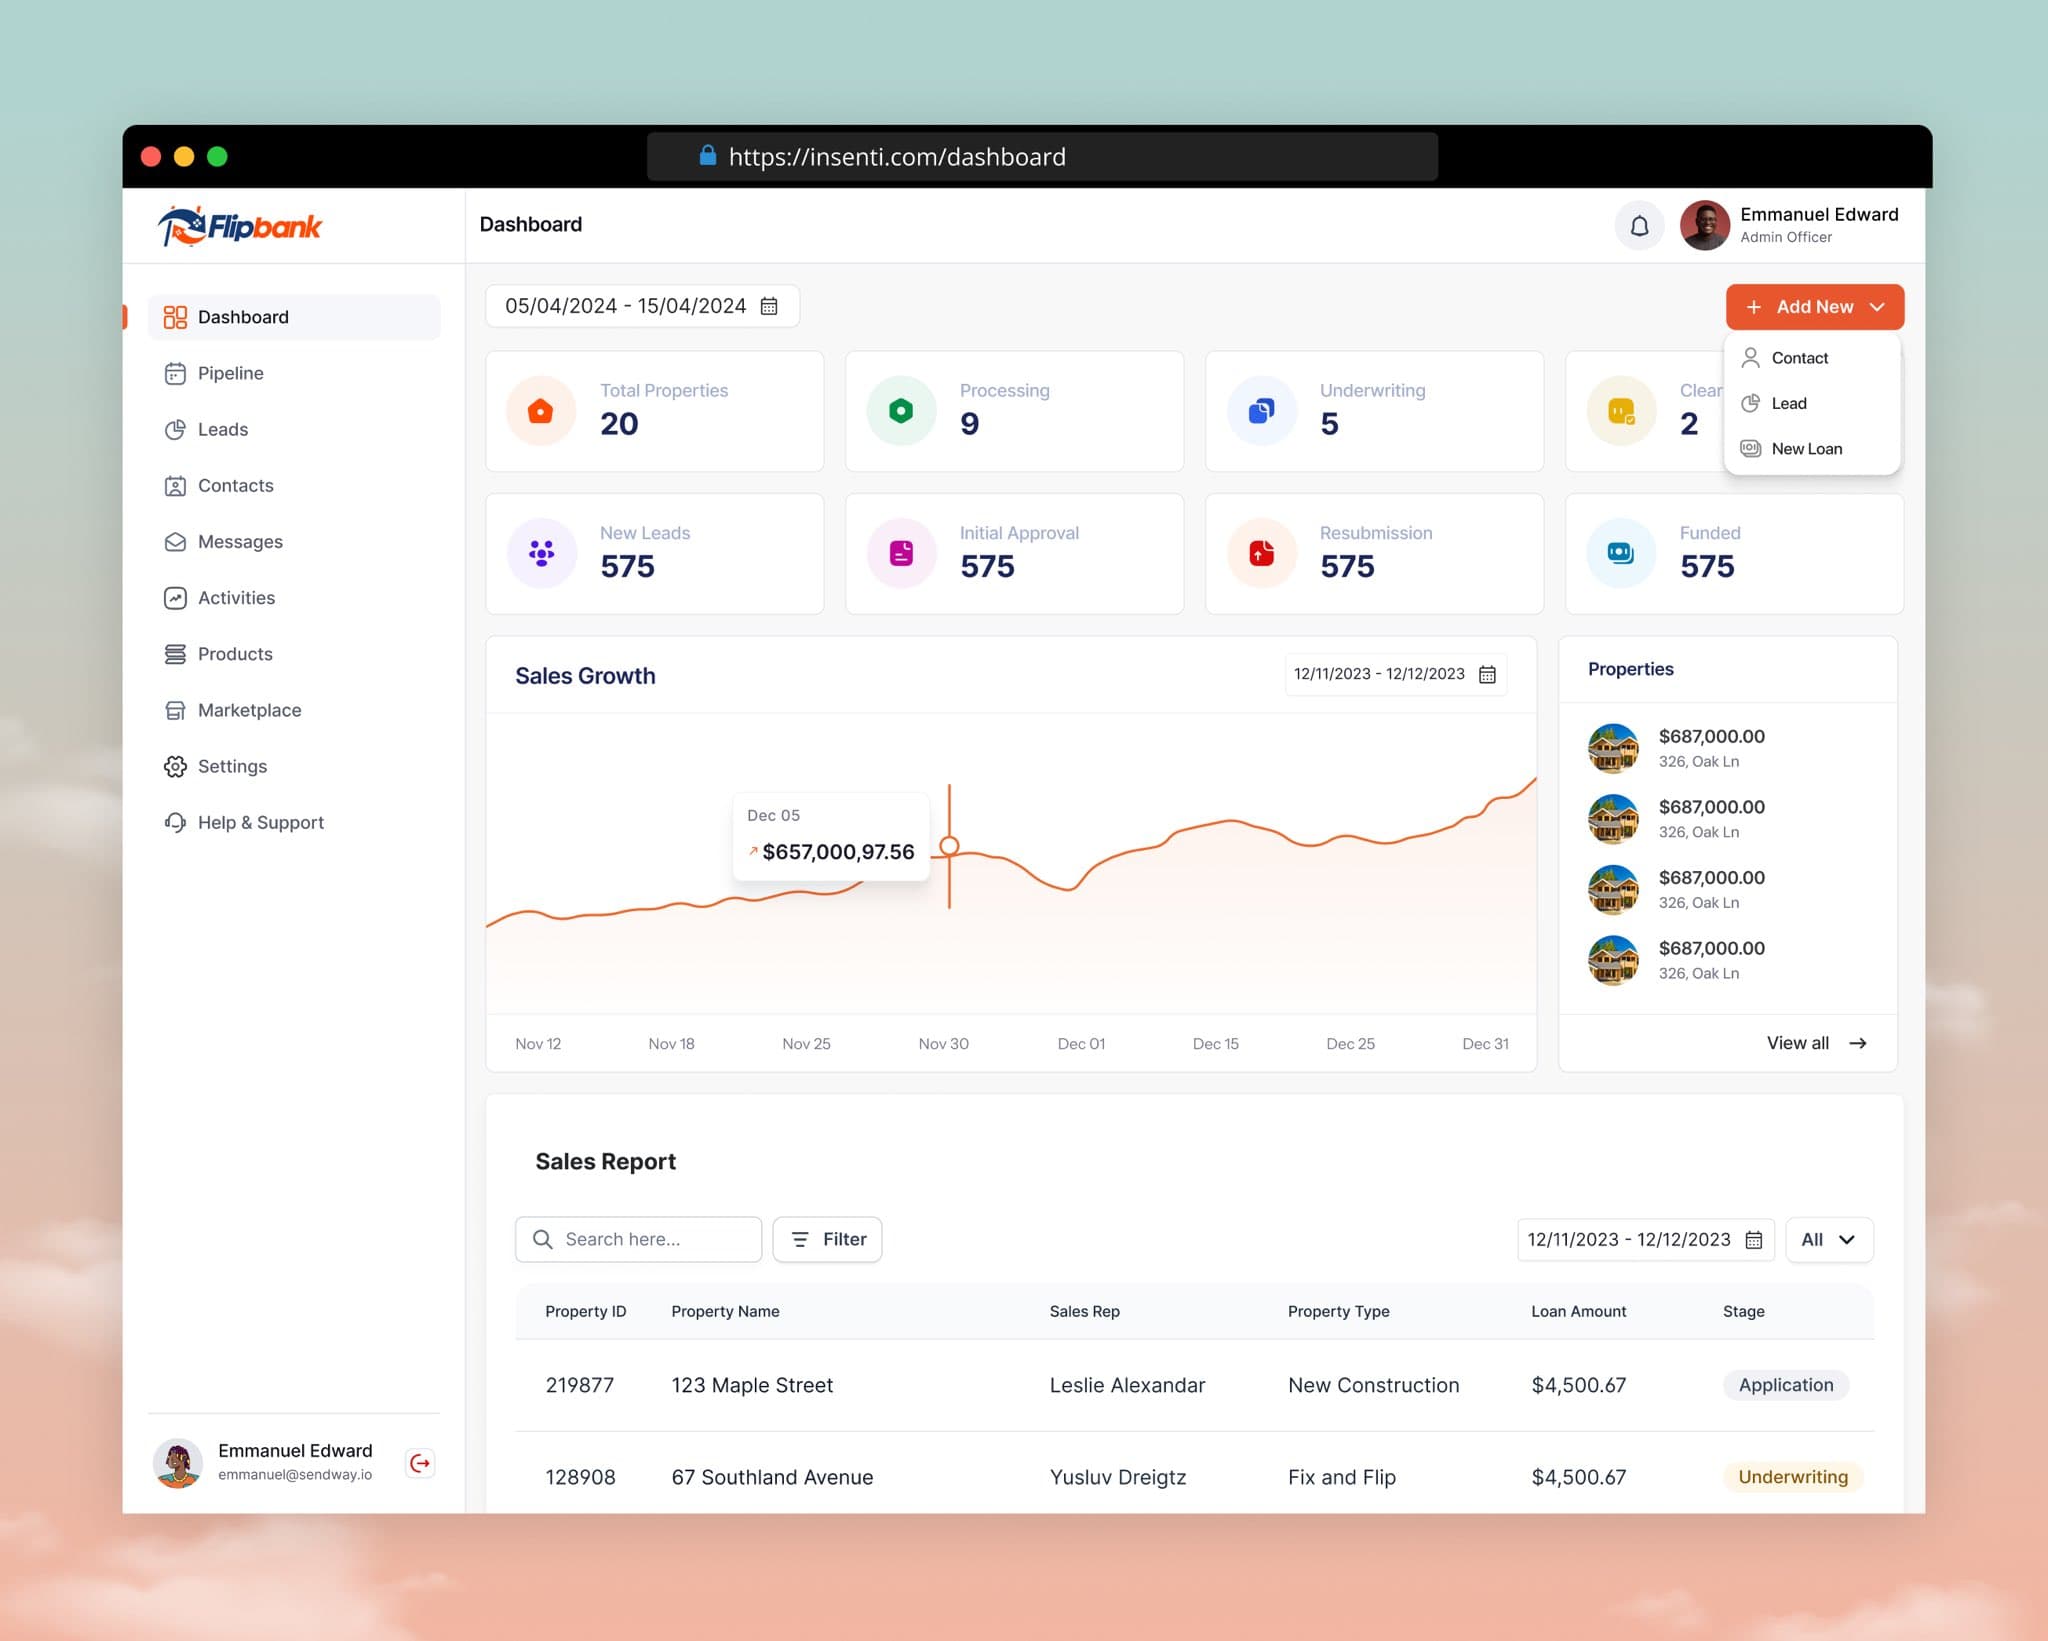Open Pipeline in the sidebar
The width and height of the screenshot is (2048, 1641).
pyautogui.click(x=231, y=373)
